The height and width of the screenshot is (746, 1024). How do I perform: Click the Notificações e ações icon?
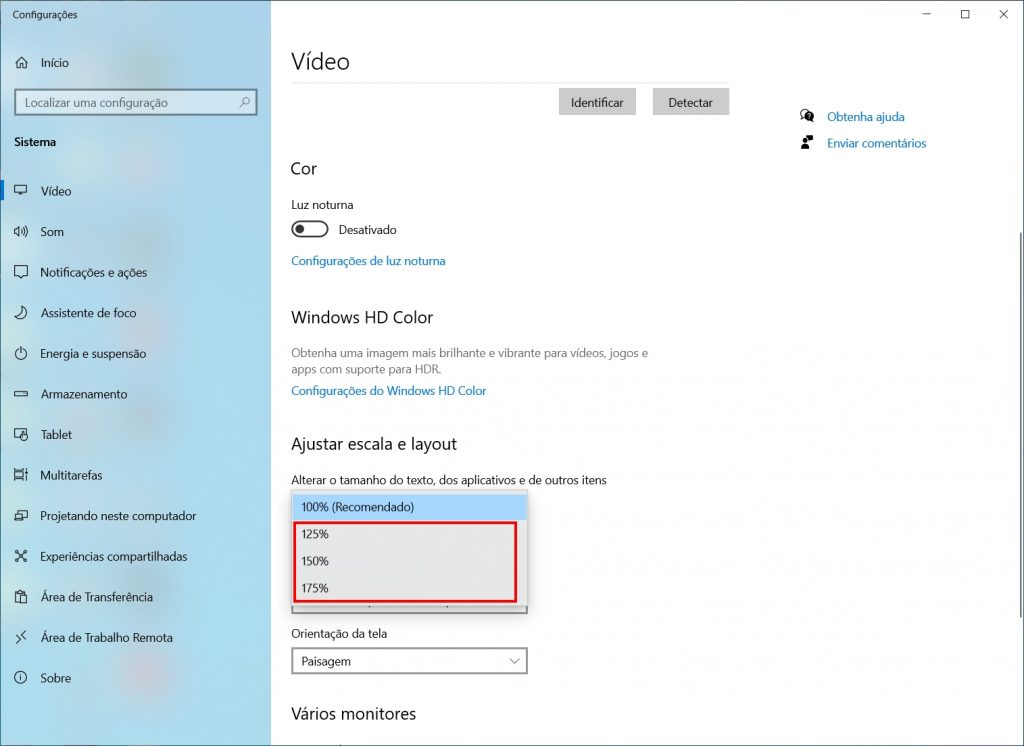(21, 272)
